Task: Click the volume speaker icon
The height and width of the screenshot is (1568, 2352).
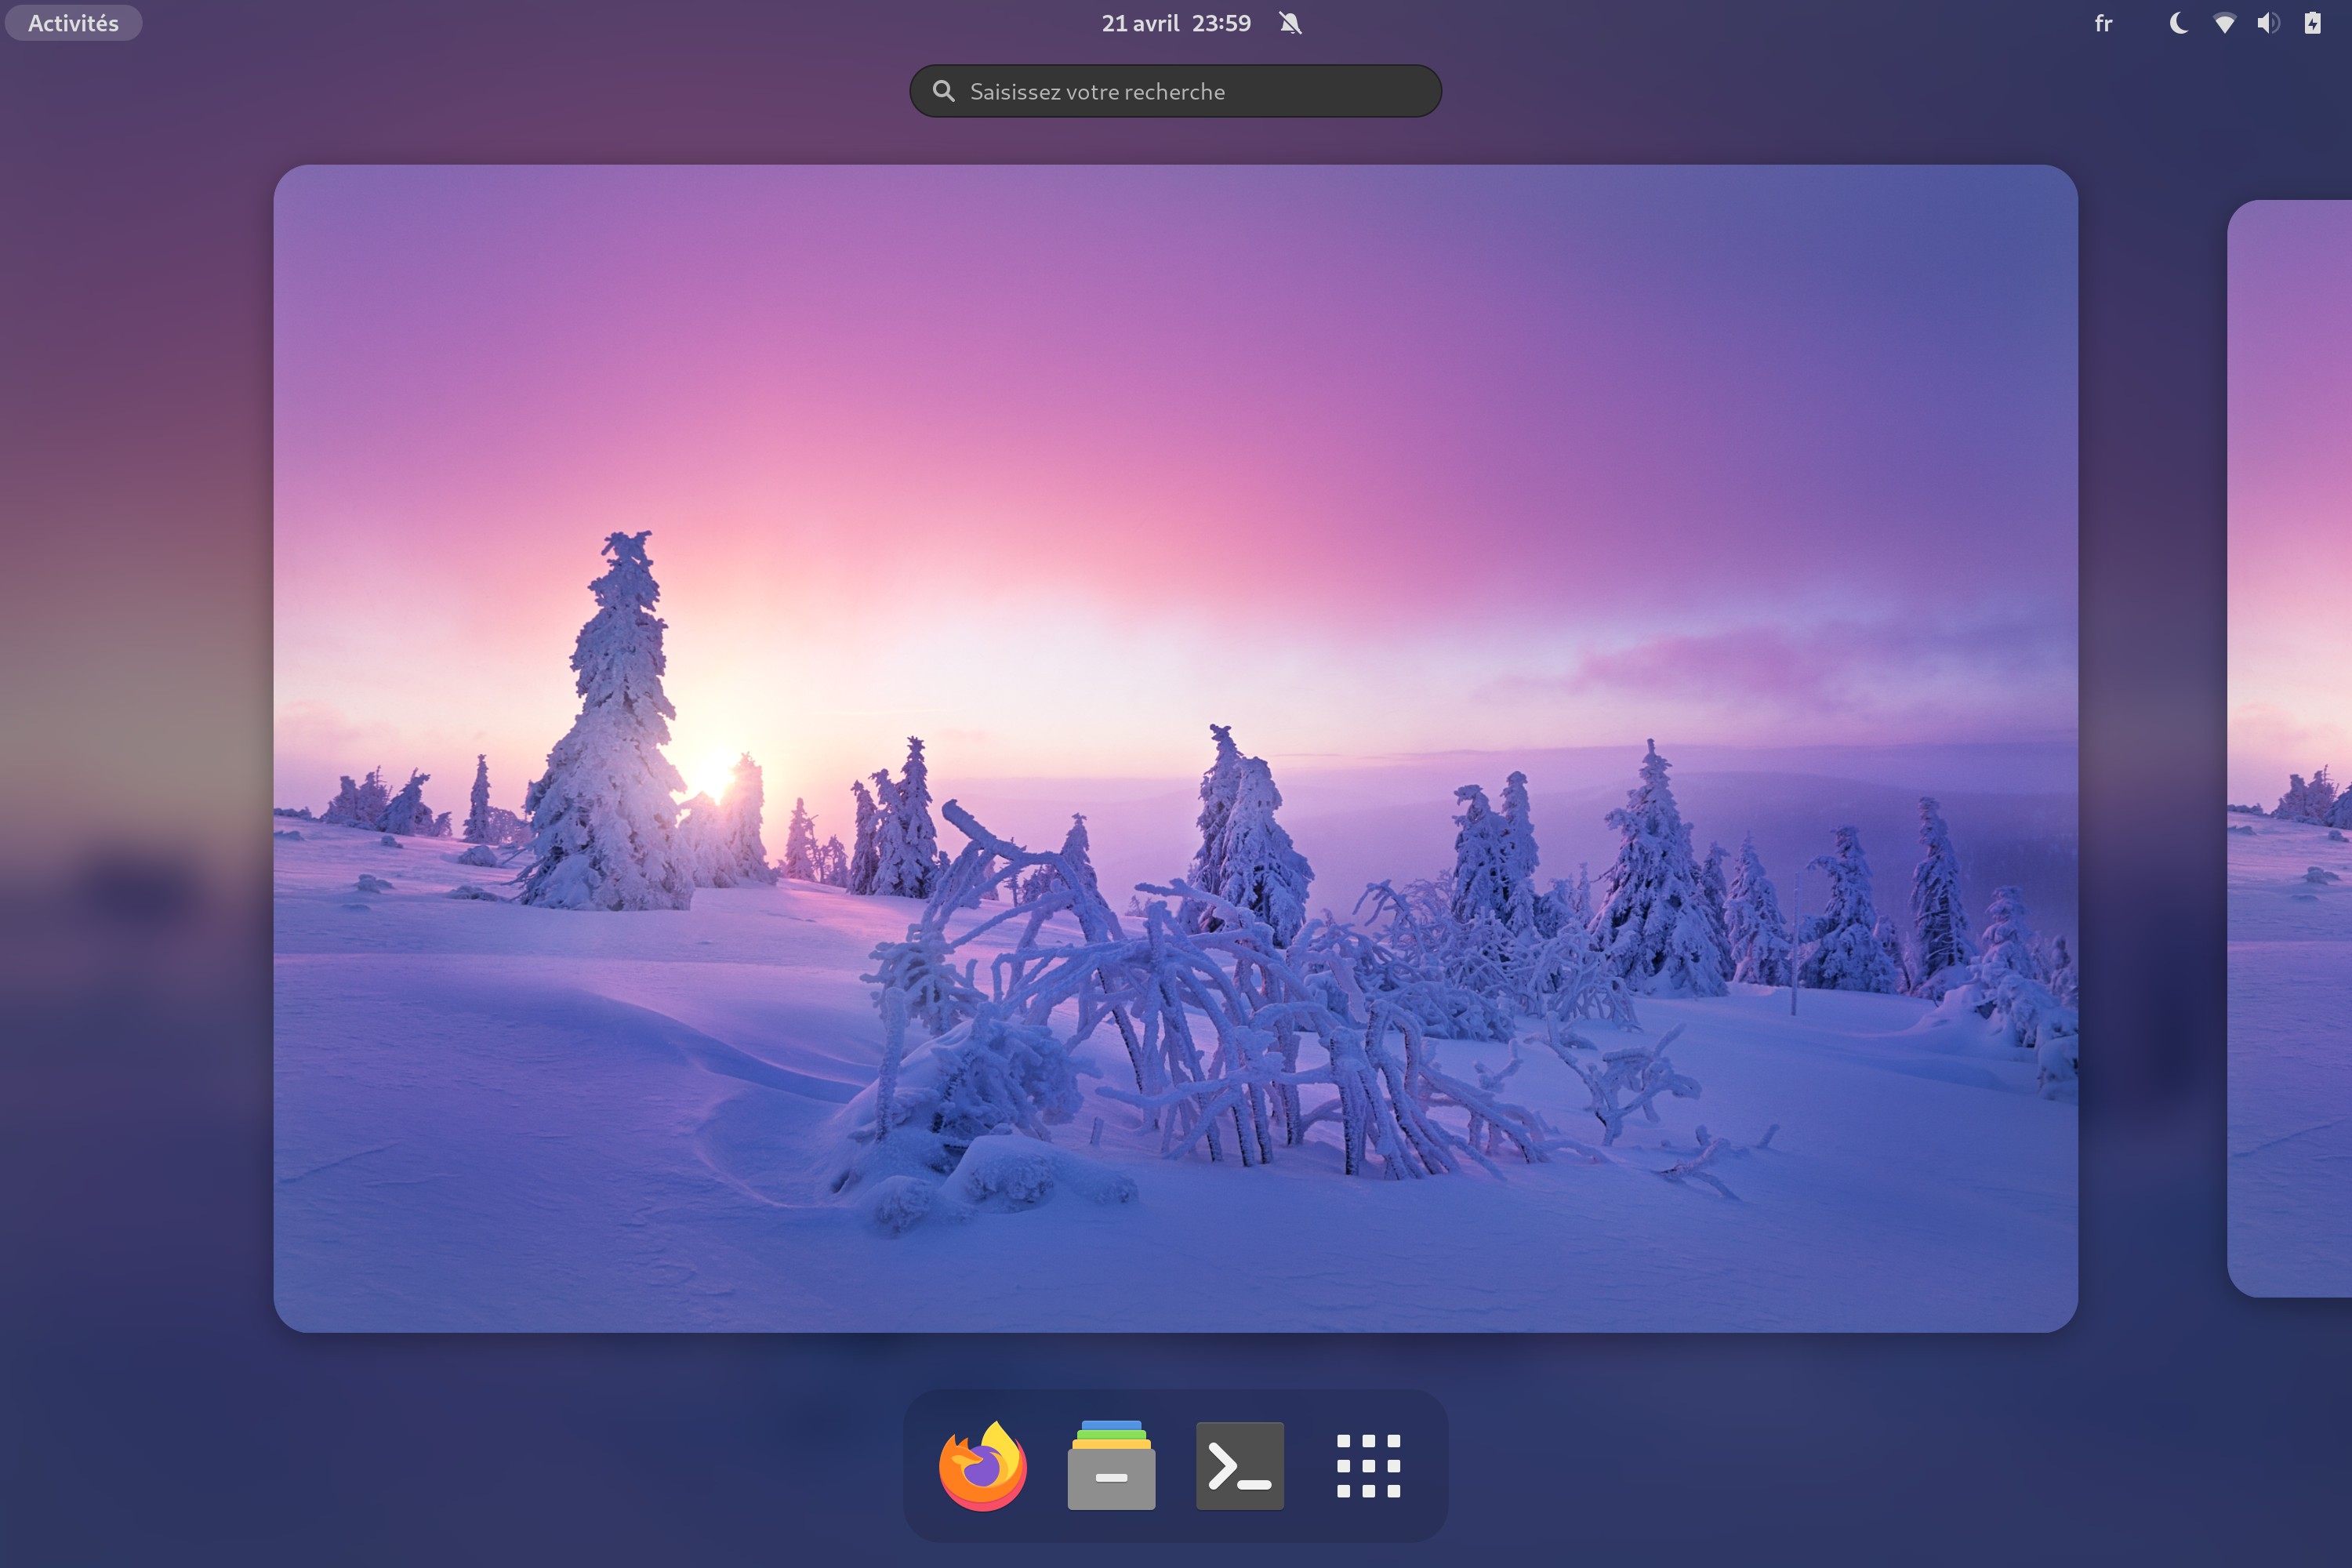Action: pyautogui.click(x=2268, y=23)
